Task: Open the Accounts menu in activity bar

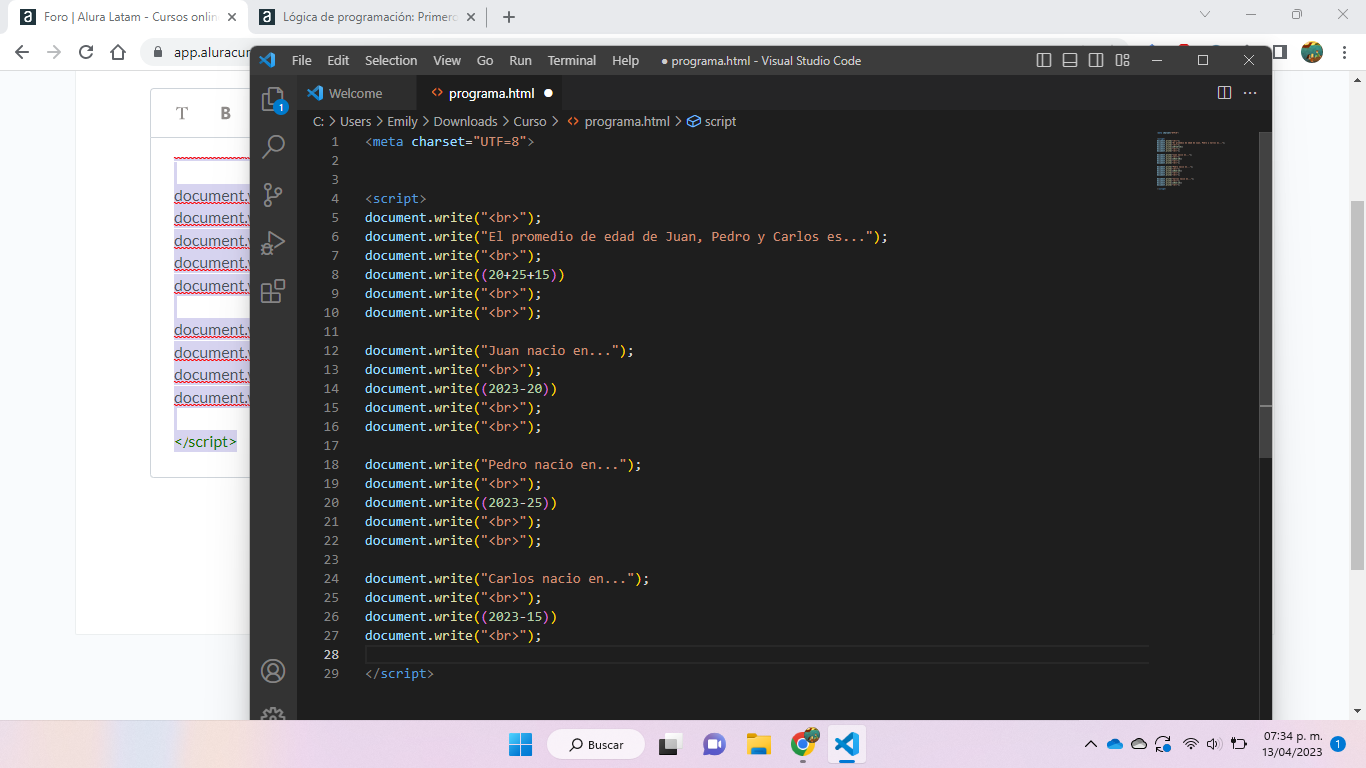Action: 273,671
